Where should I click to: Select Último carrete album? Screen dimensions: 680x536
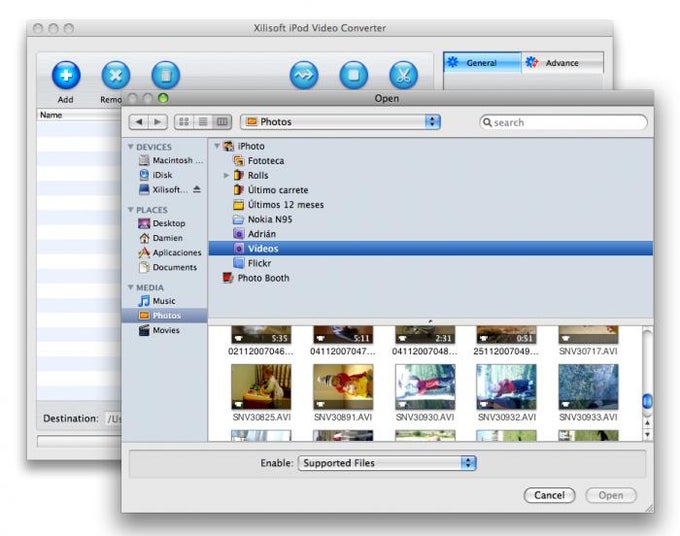271,190
